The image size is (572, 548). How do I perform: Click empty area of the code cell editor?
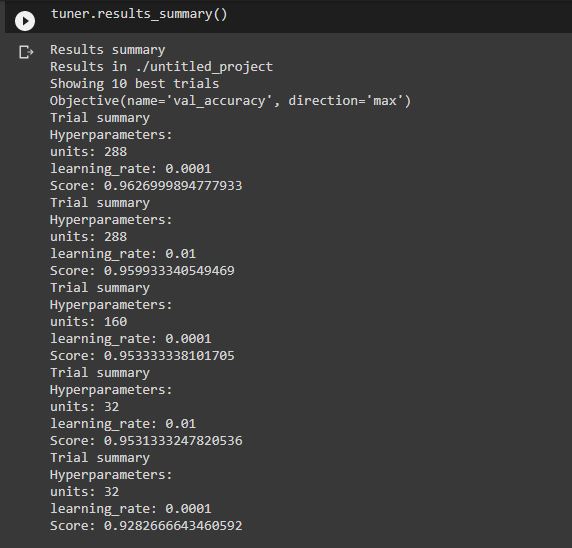(401, 16)
